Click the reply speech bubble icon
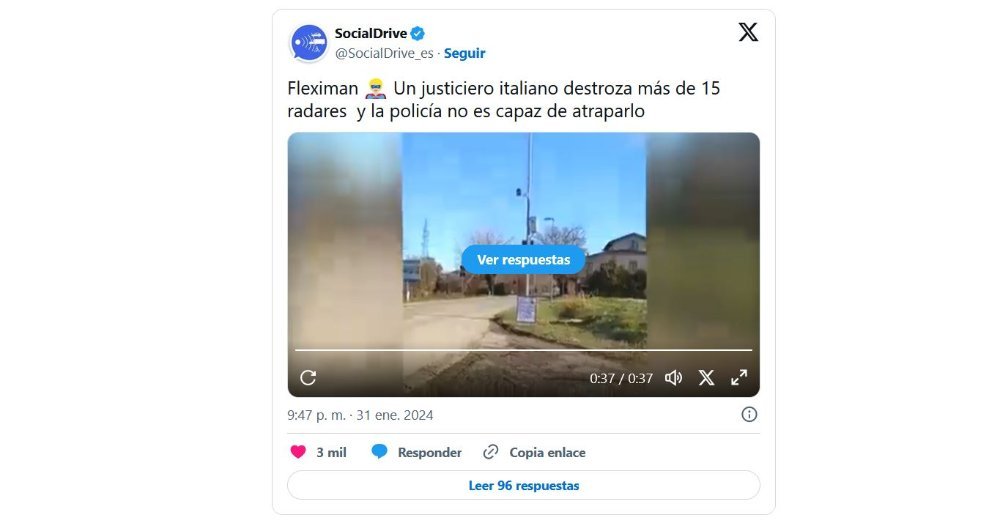 [x=379, y=452]
